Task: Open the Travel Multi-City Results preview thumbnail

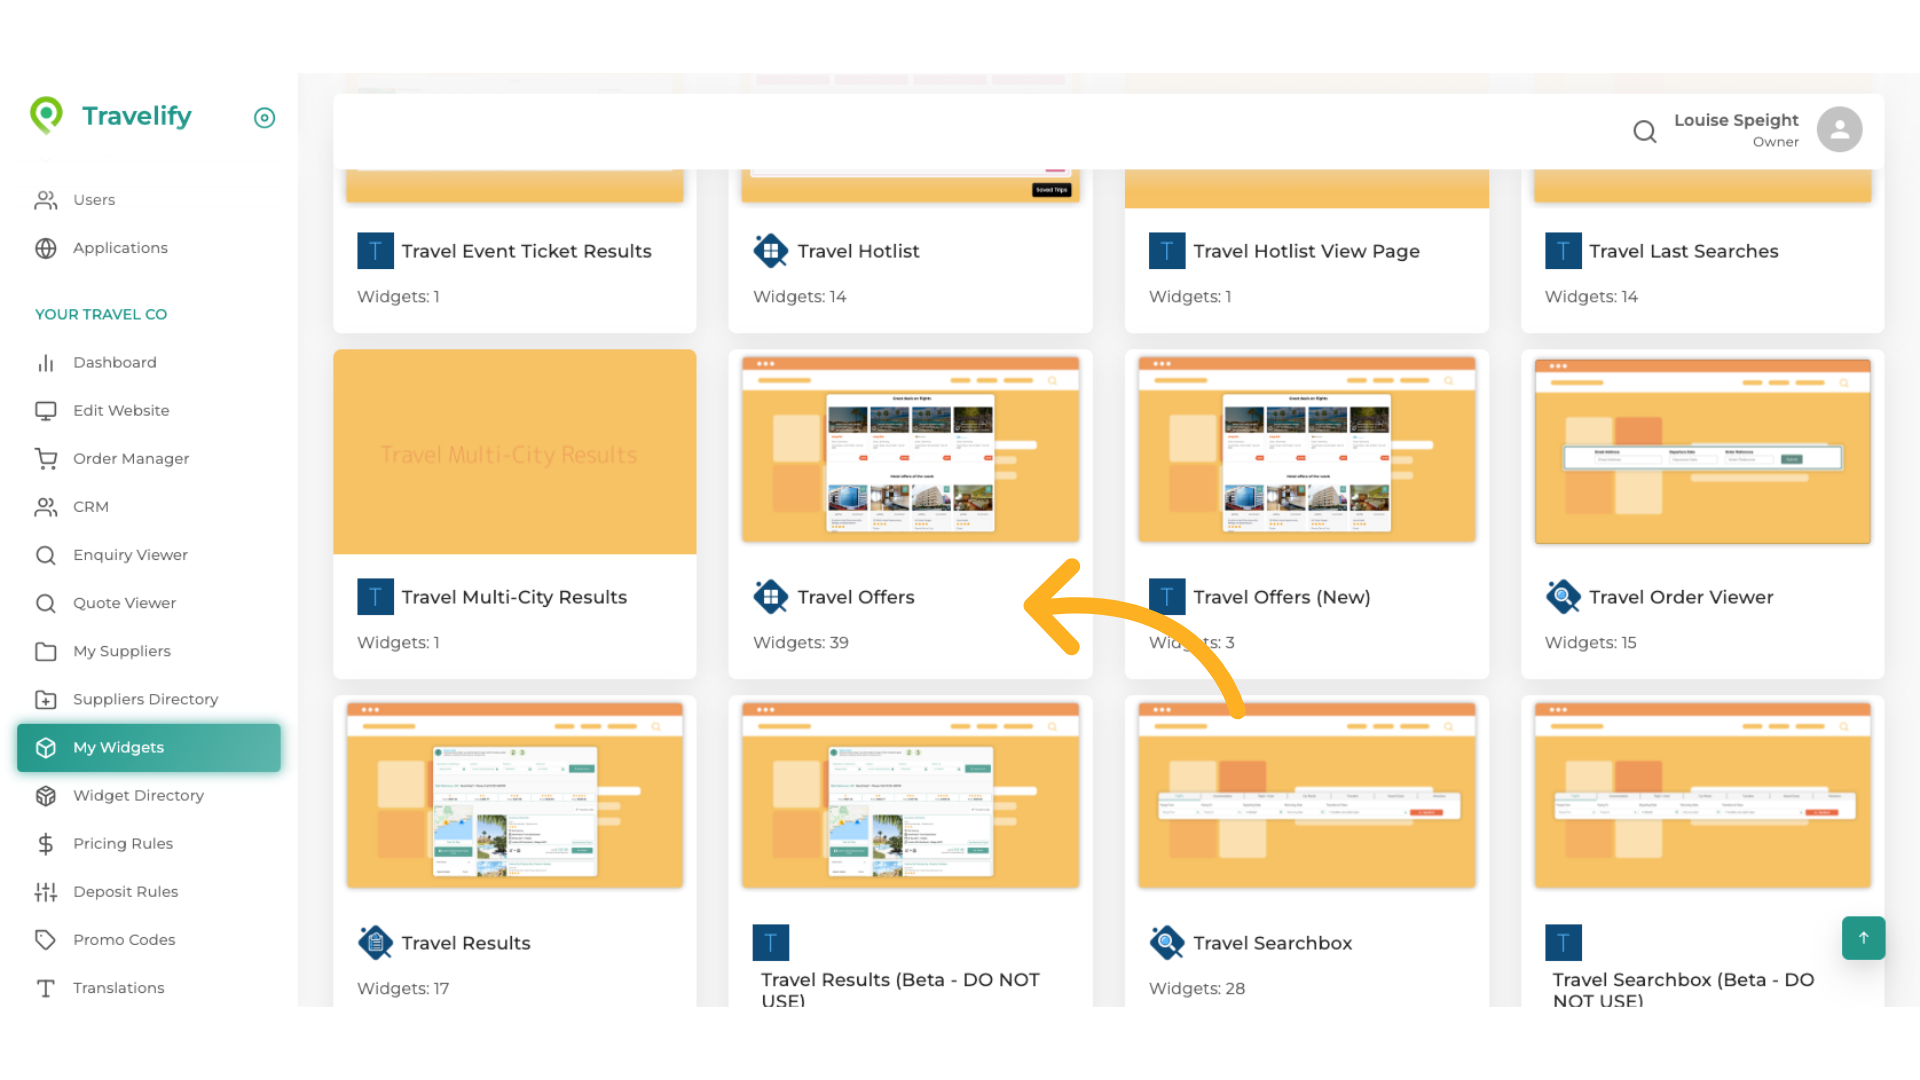Action: (514, 452)
